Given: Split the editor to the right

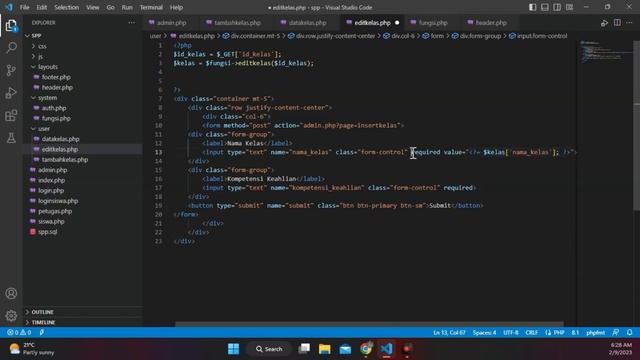Looking at the screenshot, I should point(617,23).
